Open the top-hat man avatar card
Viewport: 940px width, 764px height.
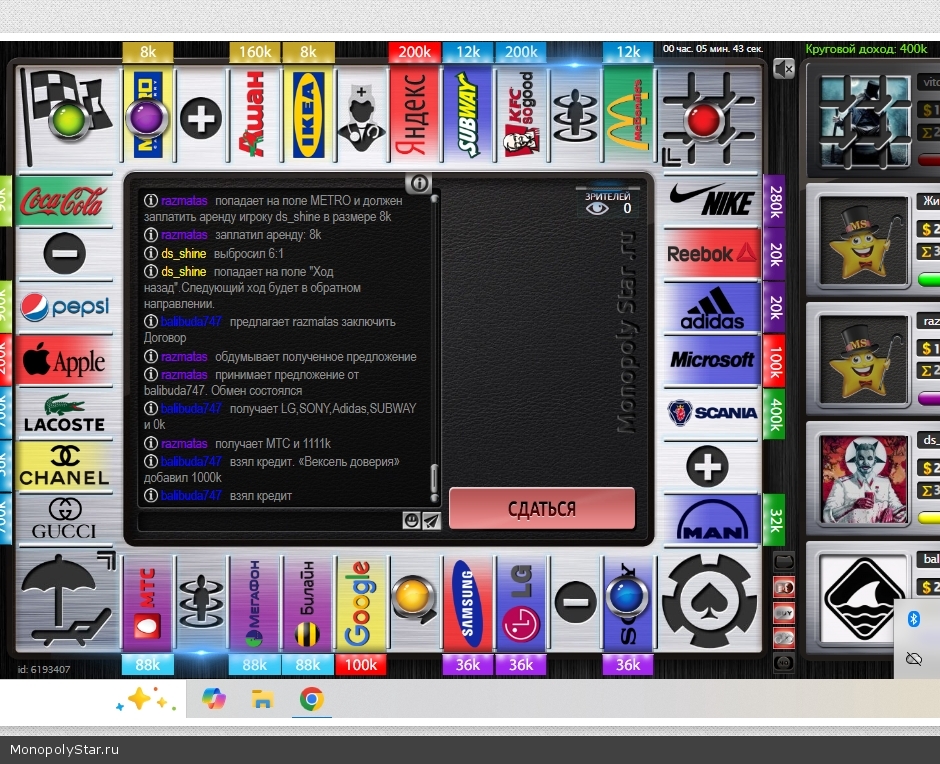[x=863, y=123]
